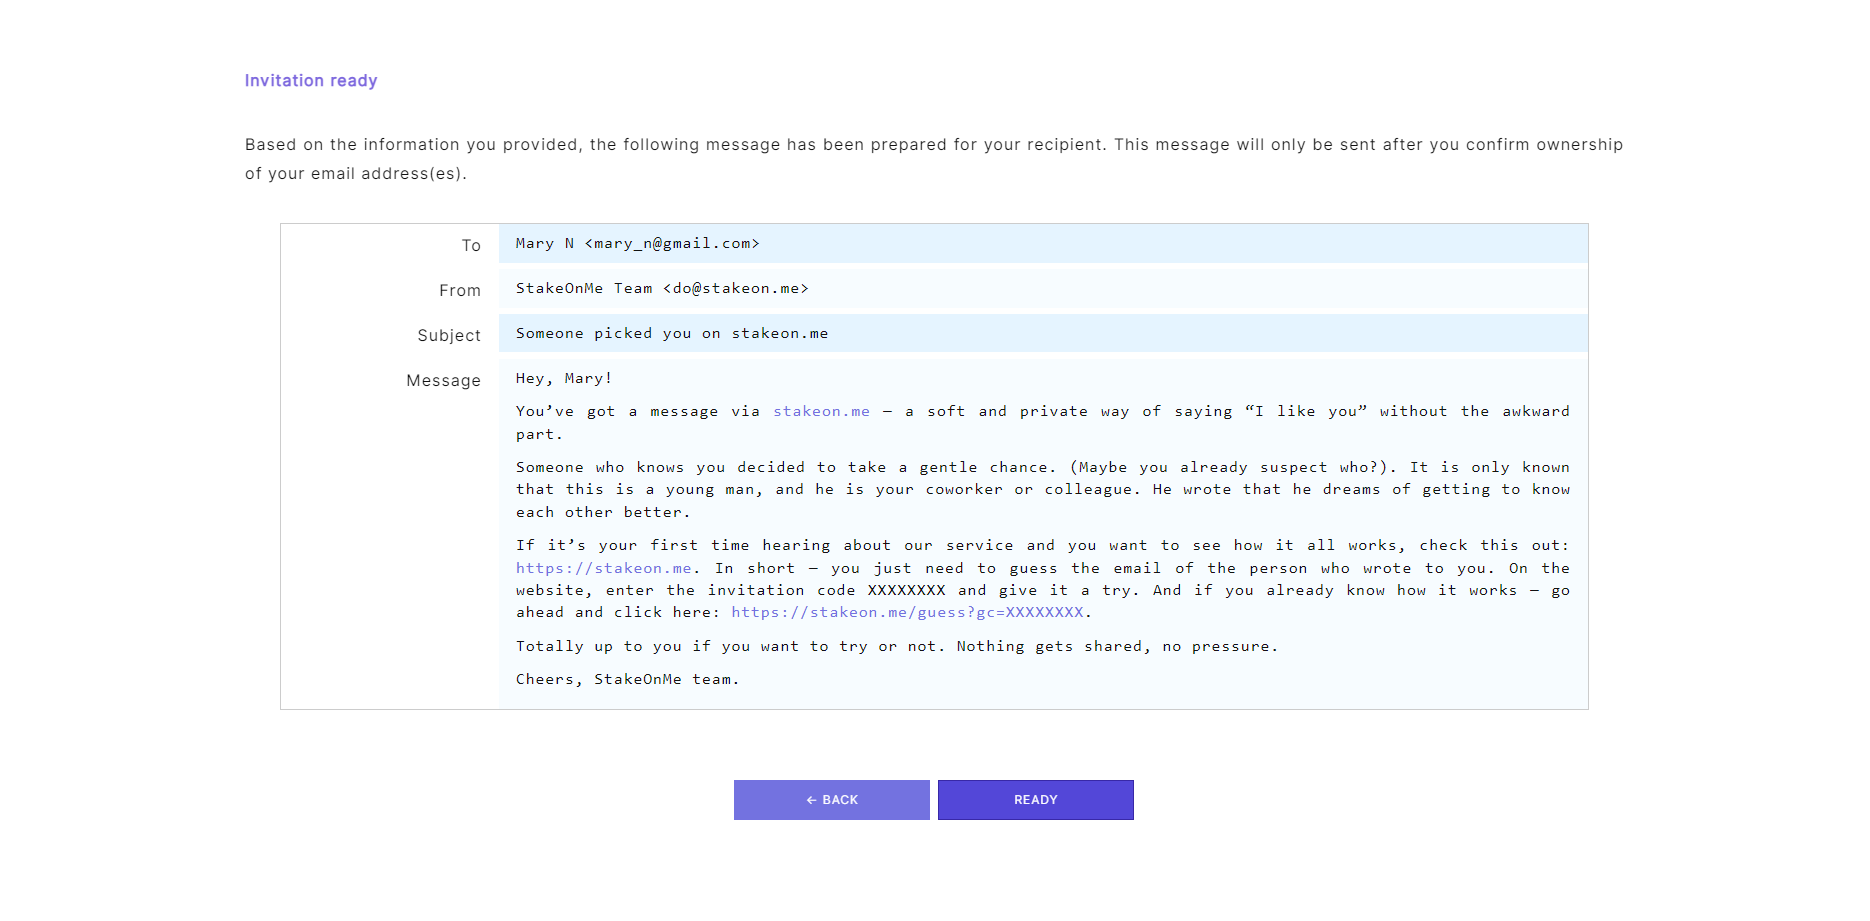This screenshot has height=921, width=1870.
Task: Confirm the invitation with the Ready button
Action: 1035,800
